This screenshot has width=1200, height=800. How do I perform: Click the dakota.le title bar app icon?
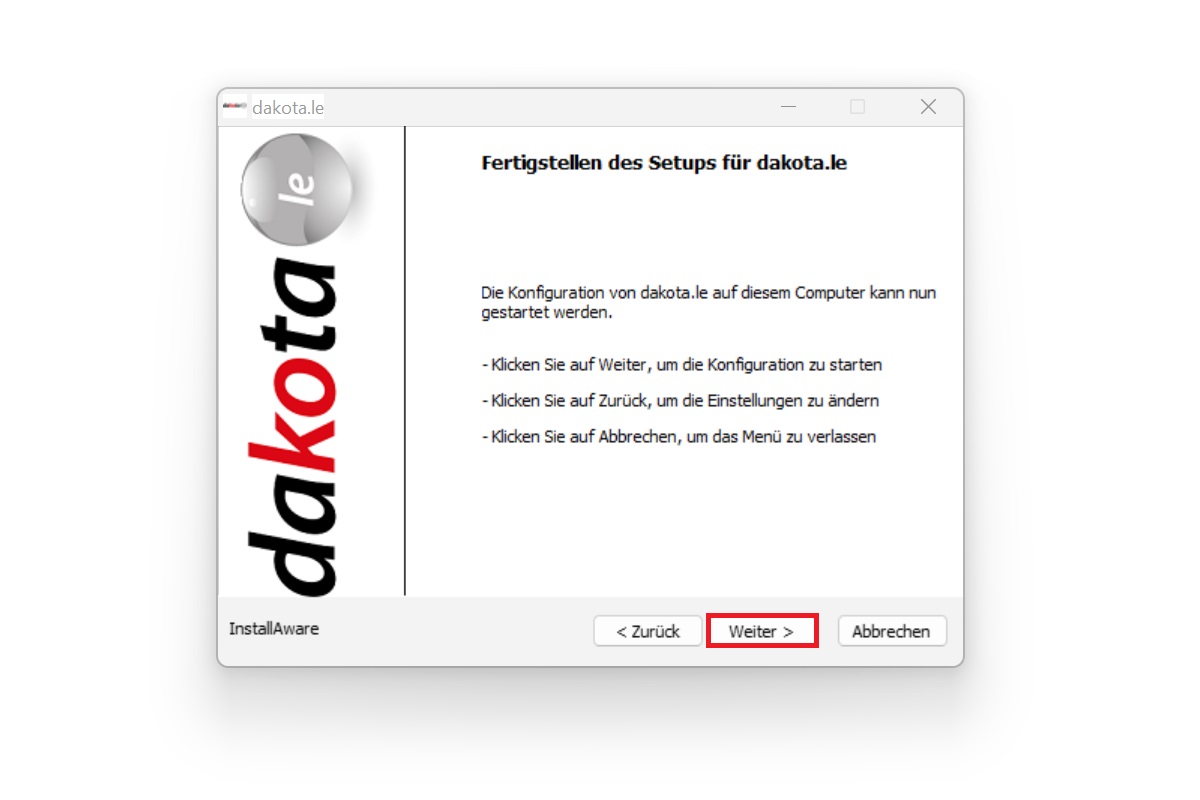click(235, 107)
